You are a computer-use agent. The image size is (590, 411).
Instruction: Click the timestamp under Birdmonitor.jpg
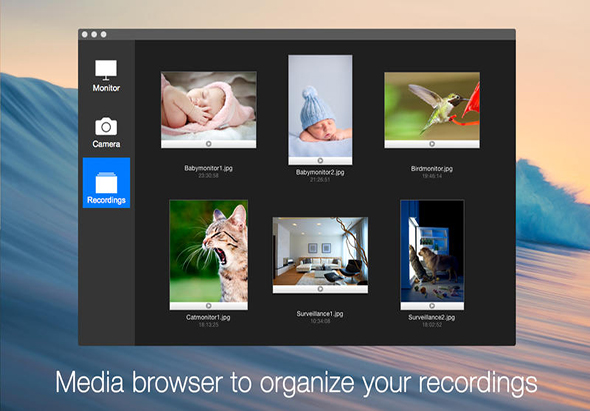pos(432,176)
